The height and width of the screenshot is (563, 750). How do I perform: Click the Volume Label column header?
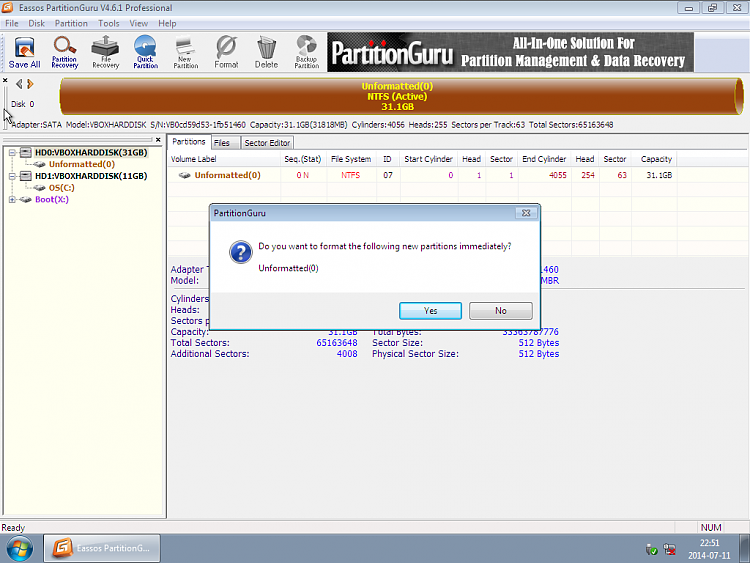(x=224, y=159)
